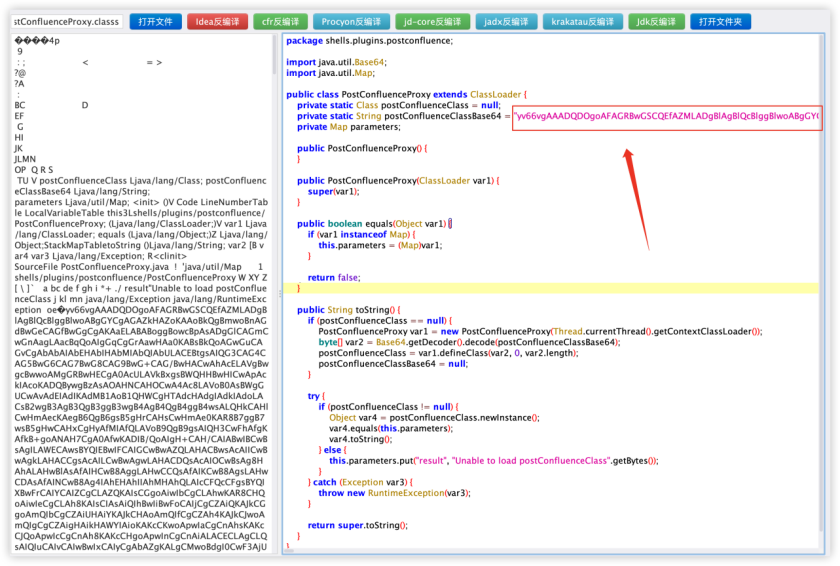The height and width of the screenshot is (566, 840).
Task: Click the public class PostConfluenceProxy declaration
Action: 406,94
